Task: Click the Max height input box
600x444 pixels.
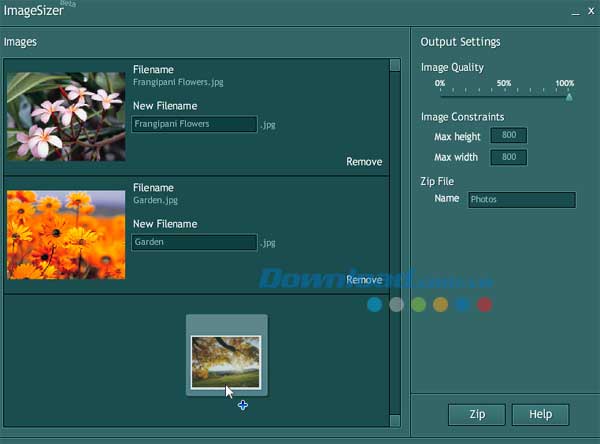Action: pos(509,135)
